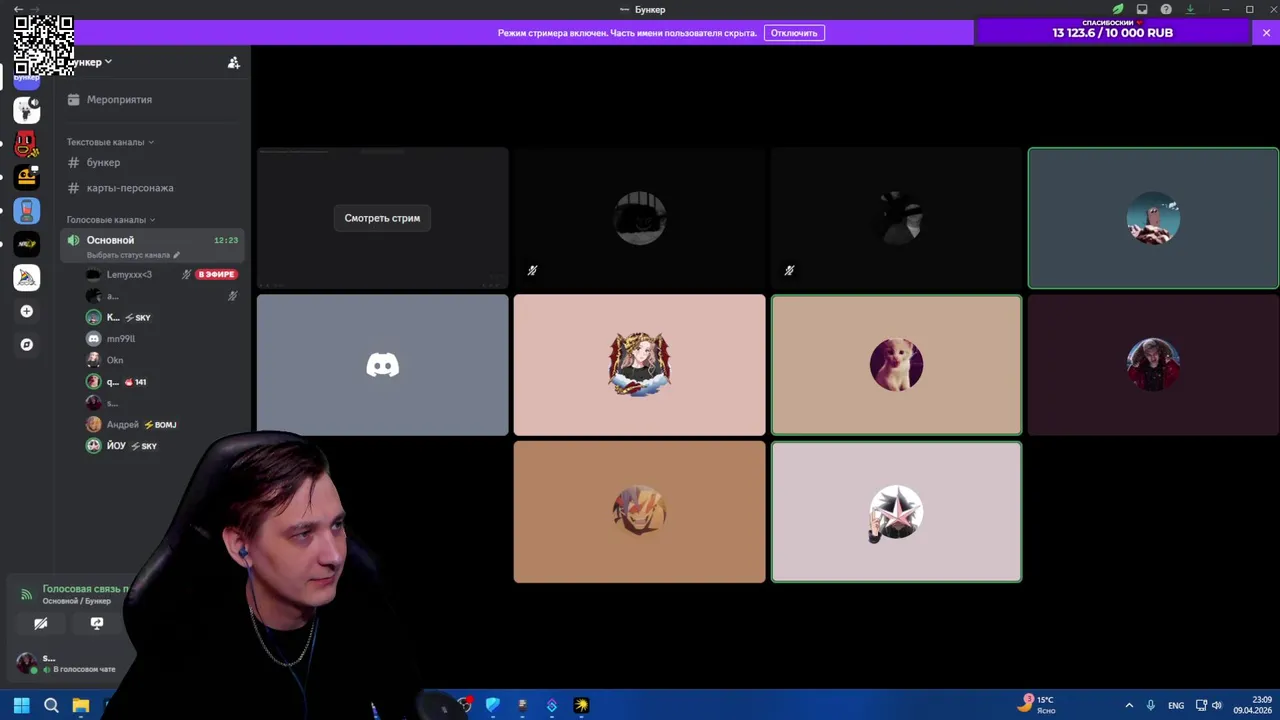1280x720 pixels.
Task: Collapse the Текстовые каналы category
Action: pos(110,142)
